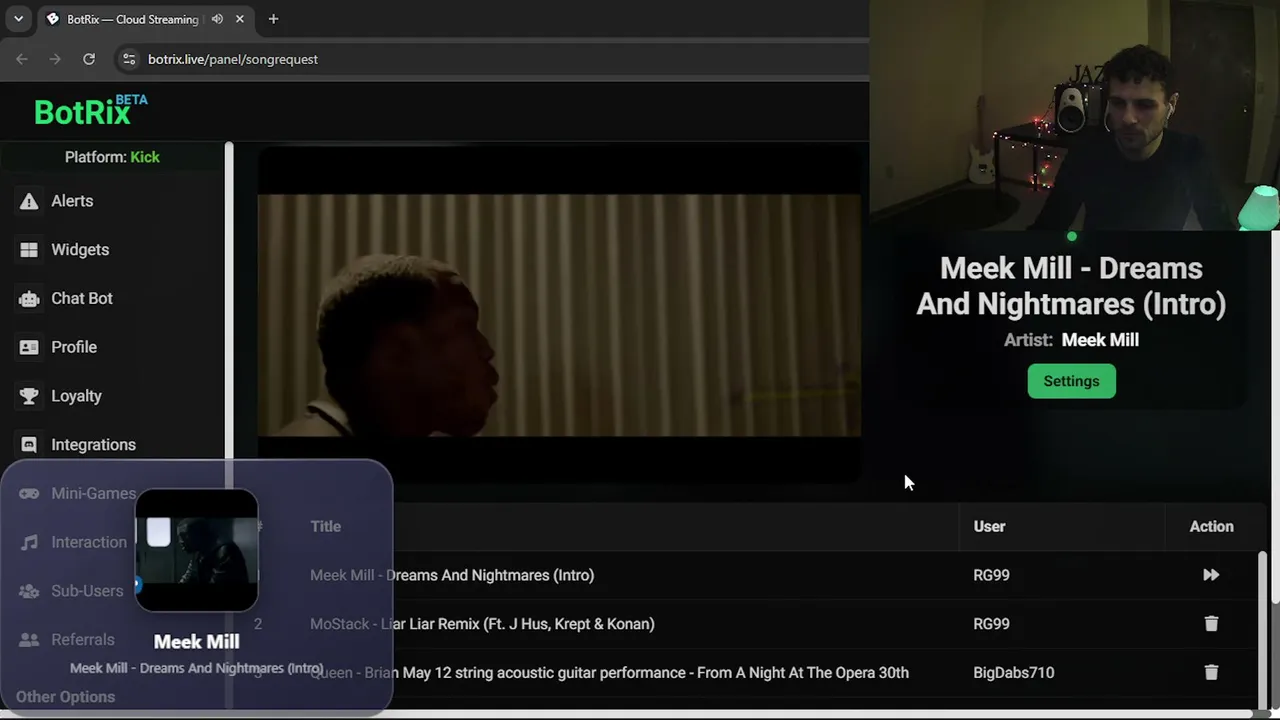Click user BigDabs710 in the queue
This screenshot has height=720, width=1280.
coord(1013,673)
